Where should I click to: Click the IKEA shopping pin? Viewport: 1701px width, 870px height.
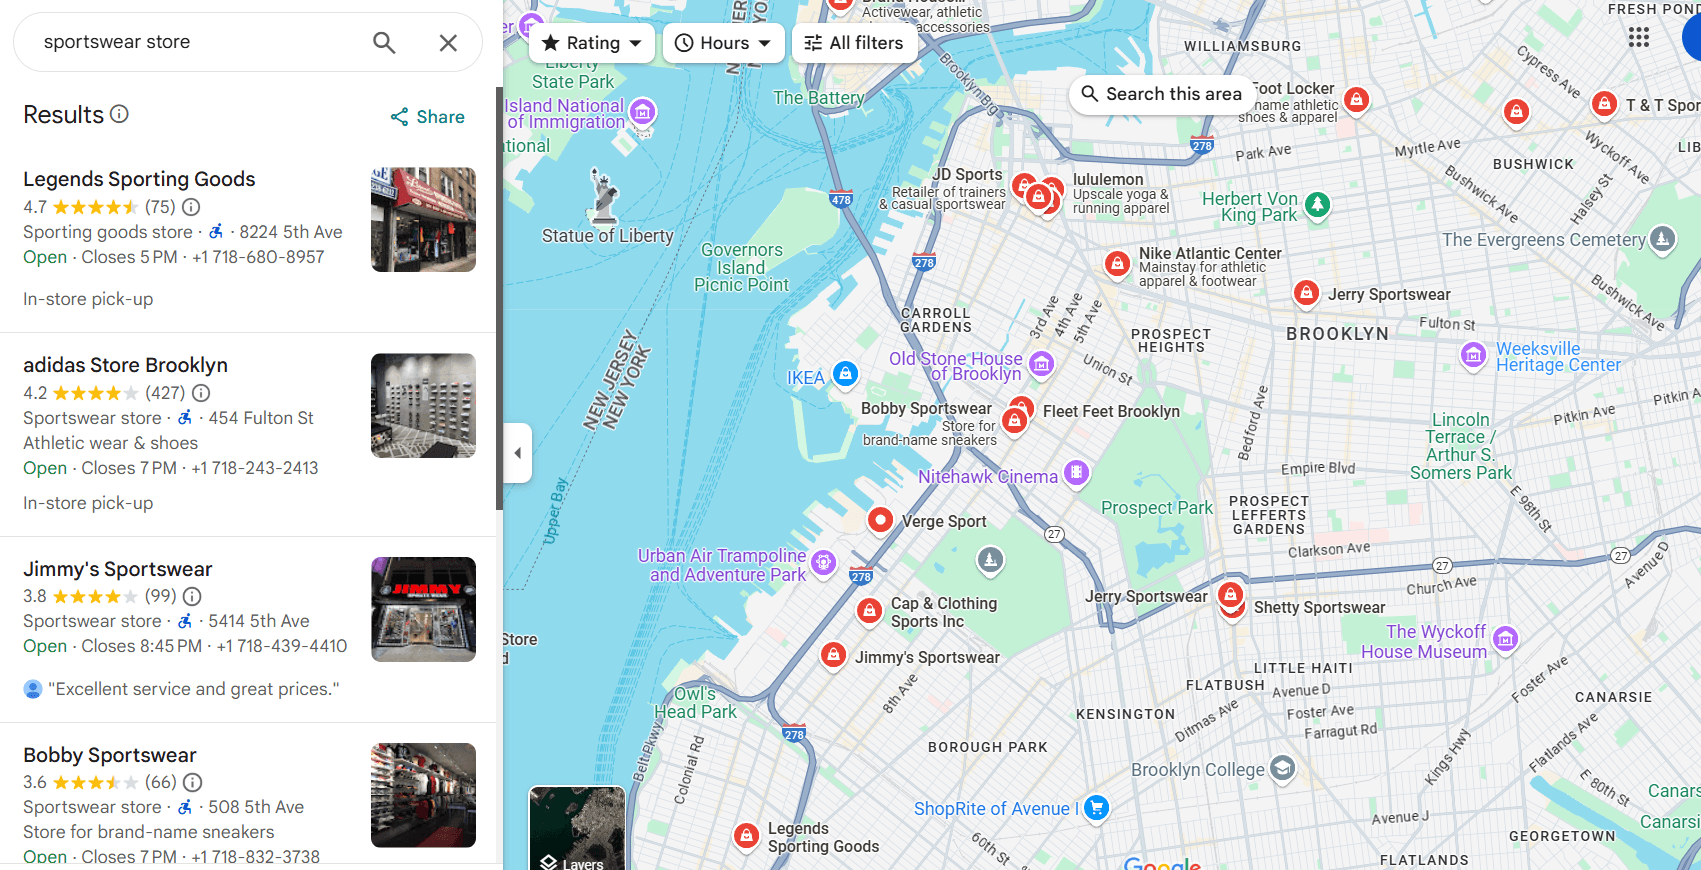point(845,375)
